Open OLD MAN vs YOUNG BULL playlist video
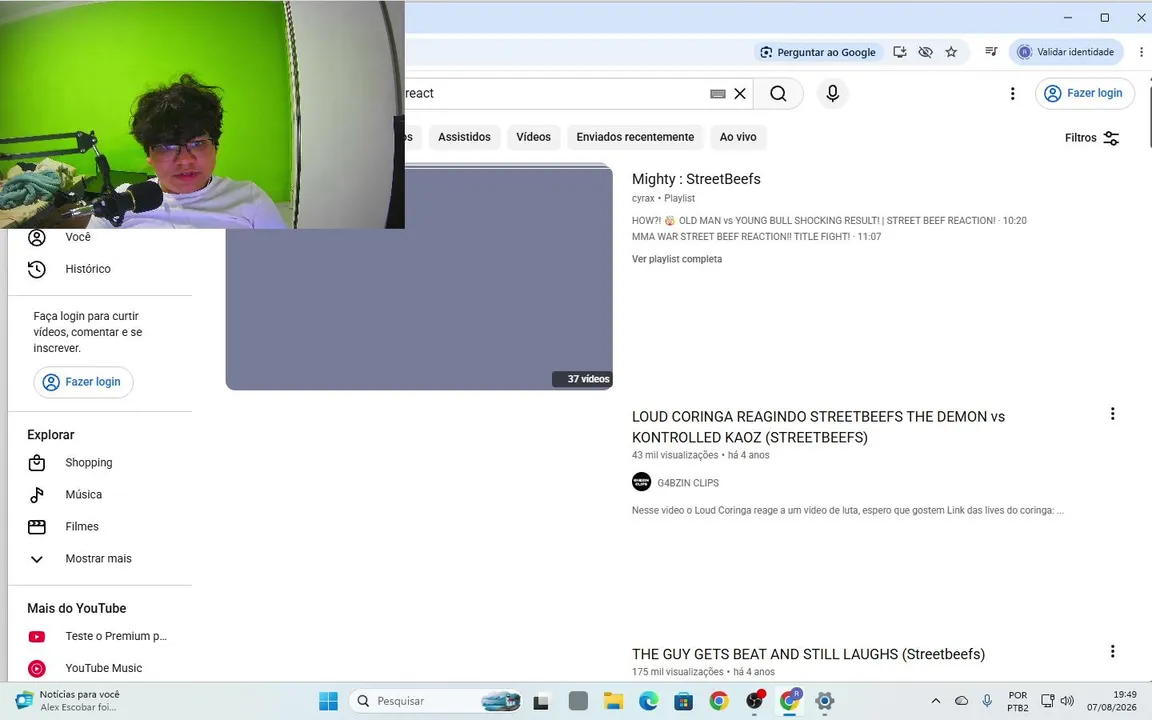 (x=829, y=220)
